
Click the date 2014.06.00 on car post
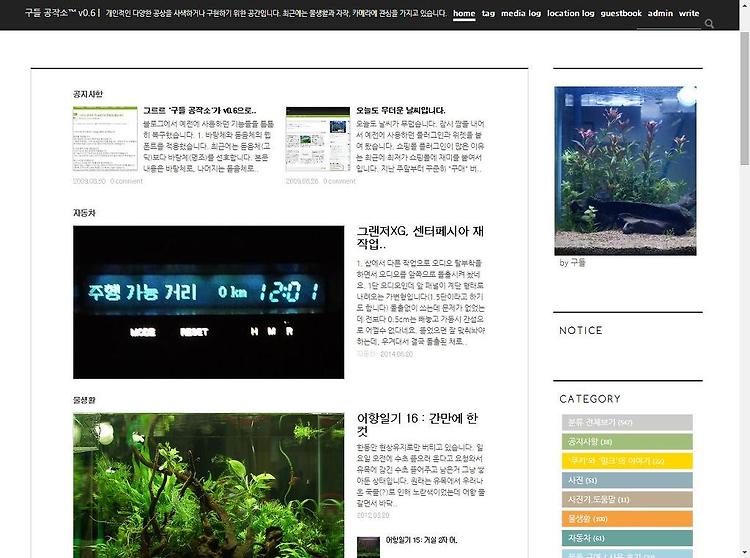[397, 354]
